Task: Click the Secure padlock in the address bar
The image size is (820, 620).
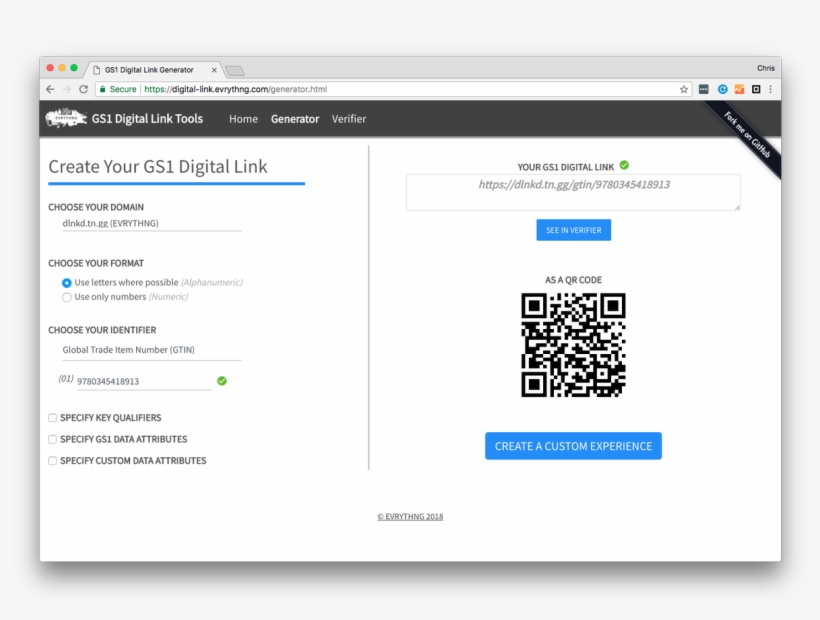Action: click(x=103, y=88)
